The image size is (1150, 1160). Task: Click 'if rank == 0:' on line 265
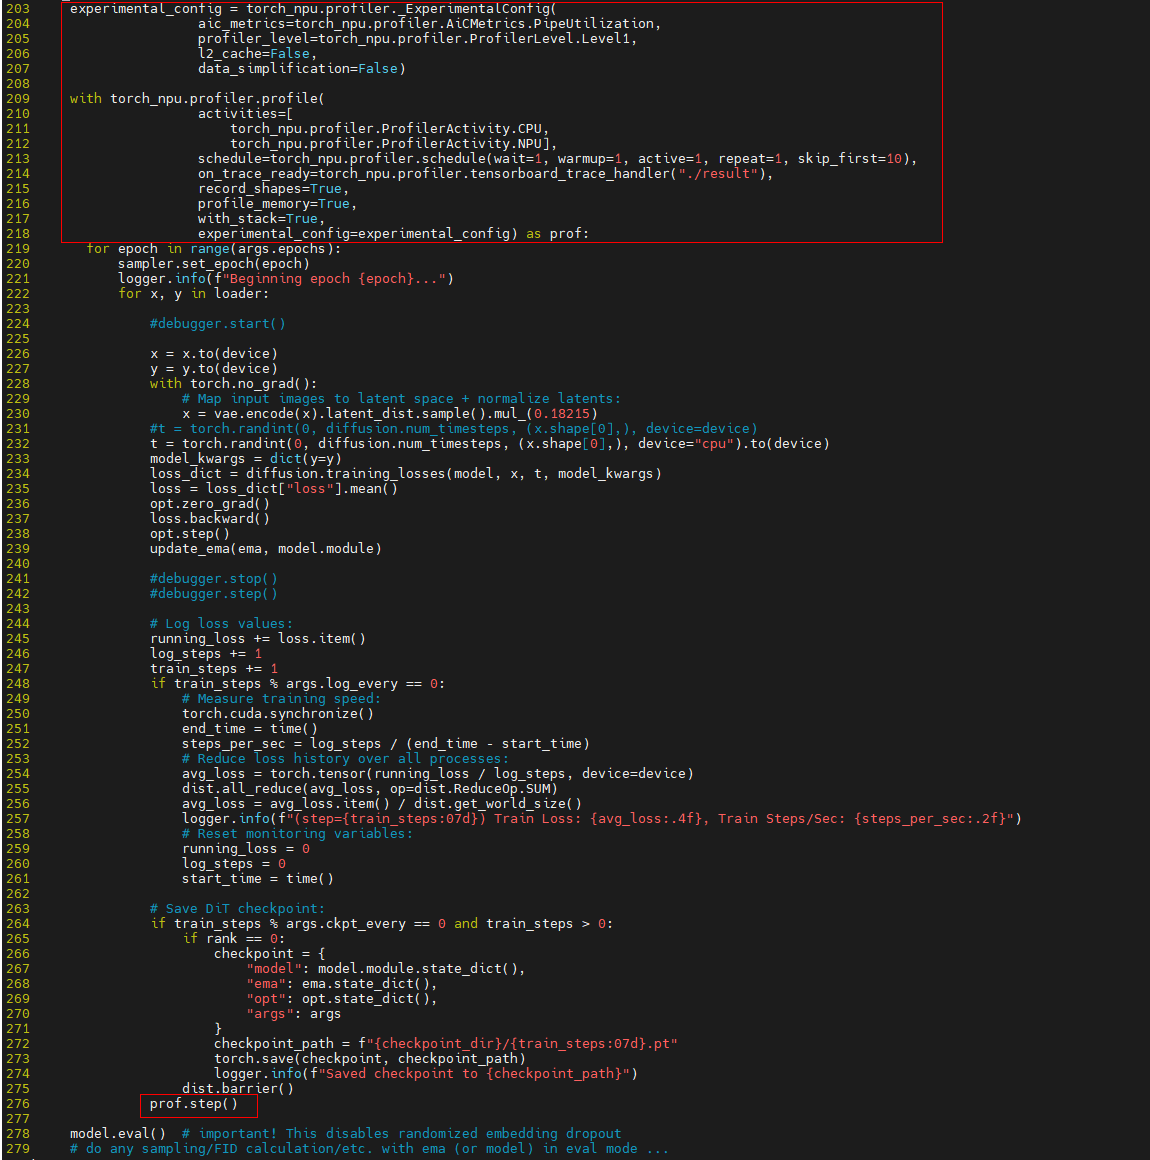(233, 938)
